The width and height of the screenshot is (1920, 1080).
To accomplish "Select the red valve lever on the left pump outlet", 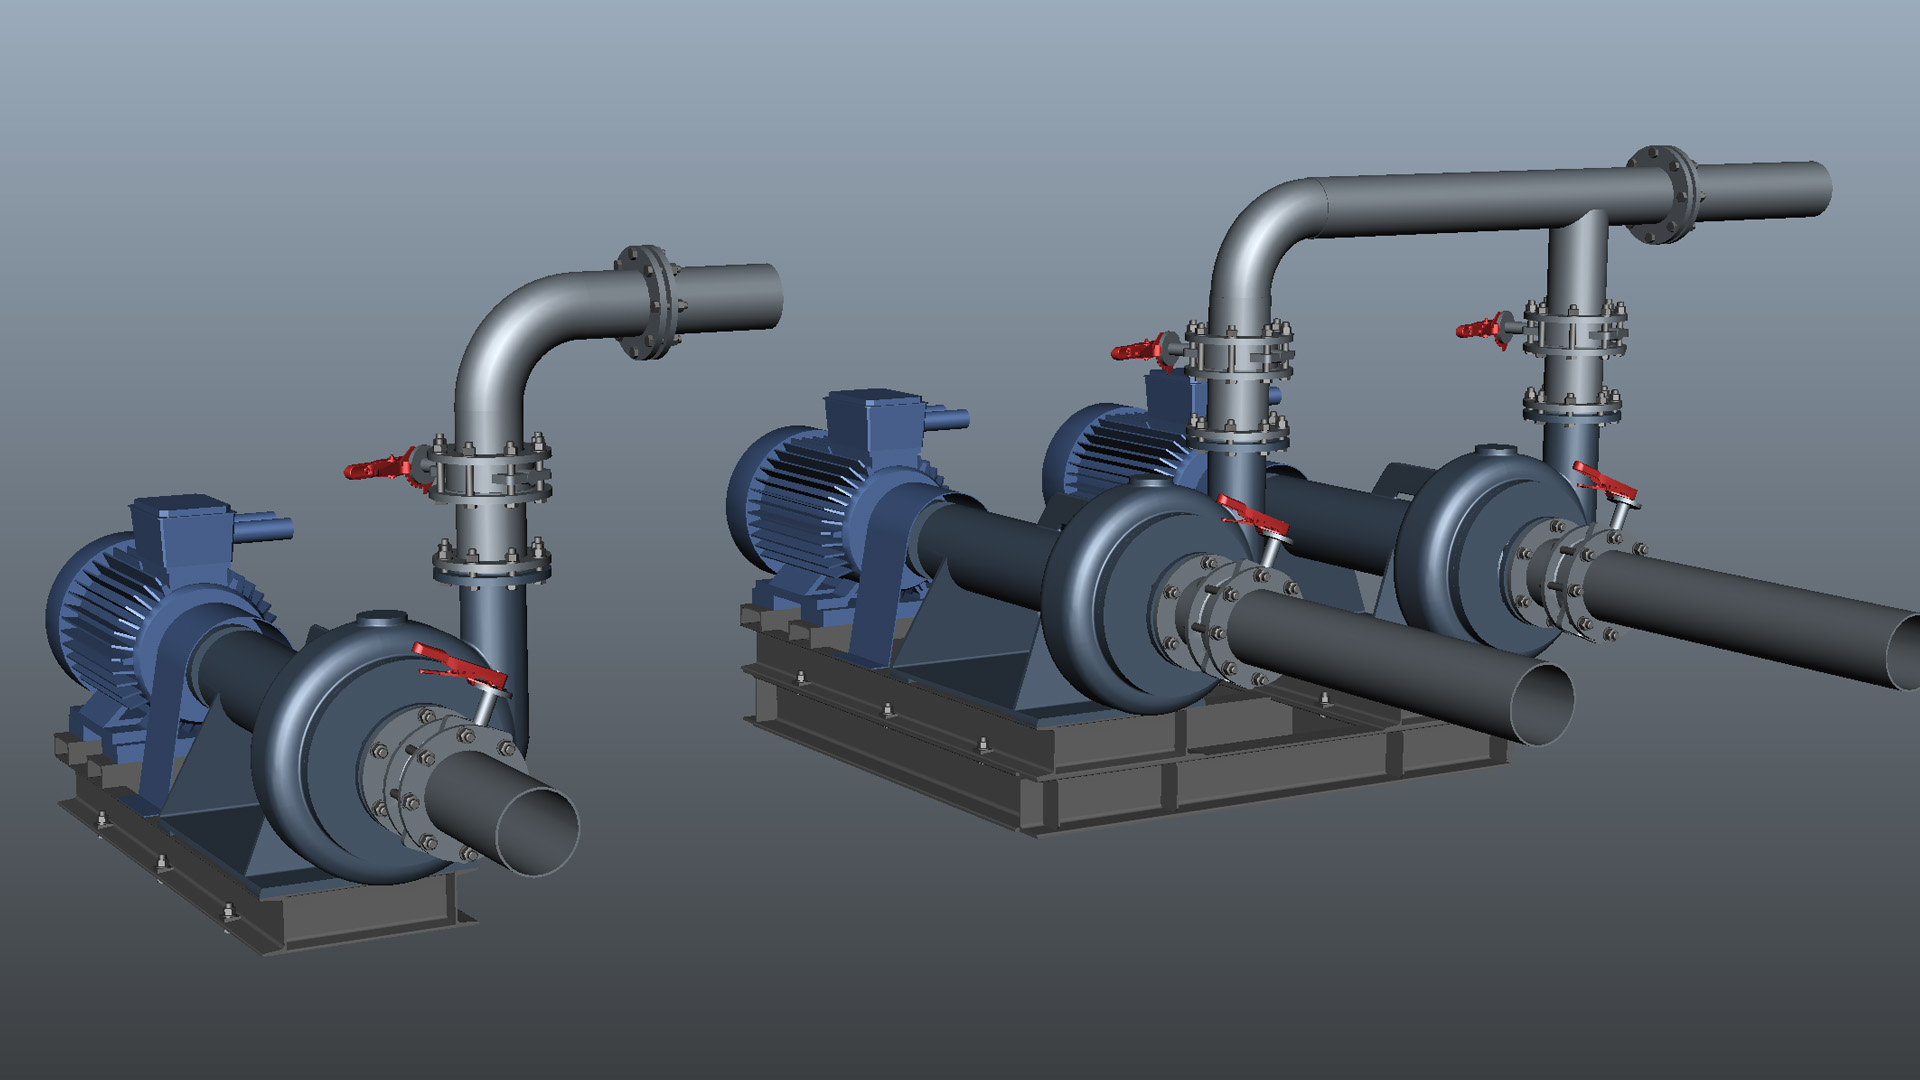I will coord(458,662).
